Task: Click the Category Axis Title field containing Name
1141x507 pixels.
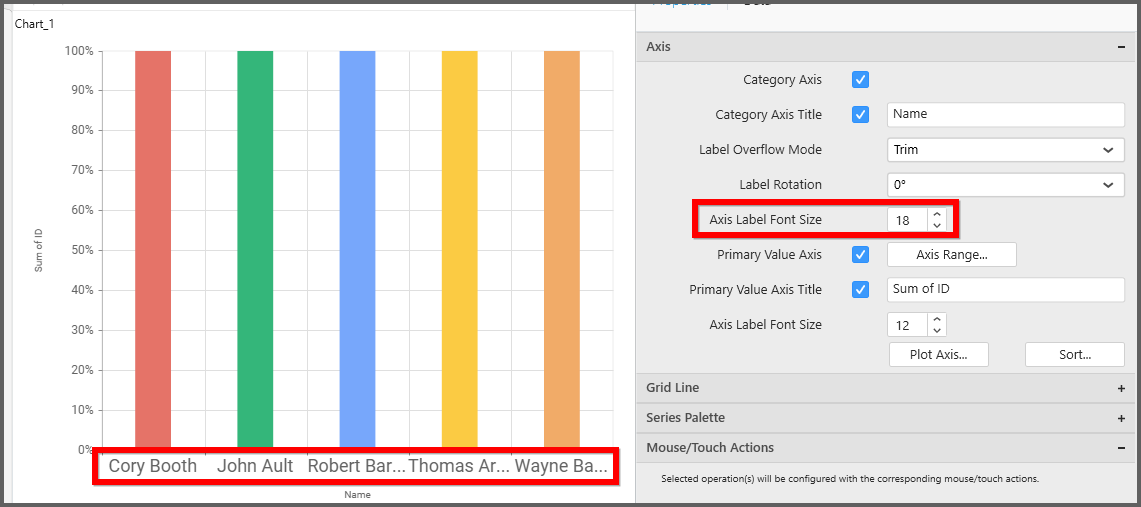Action: click(1005, 115)
